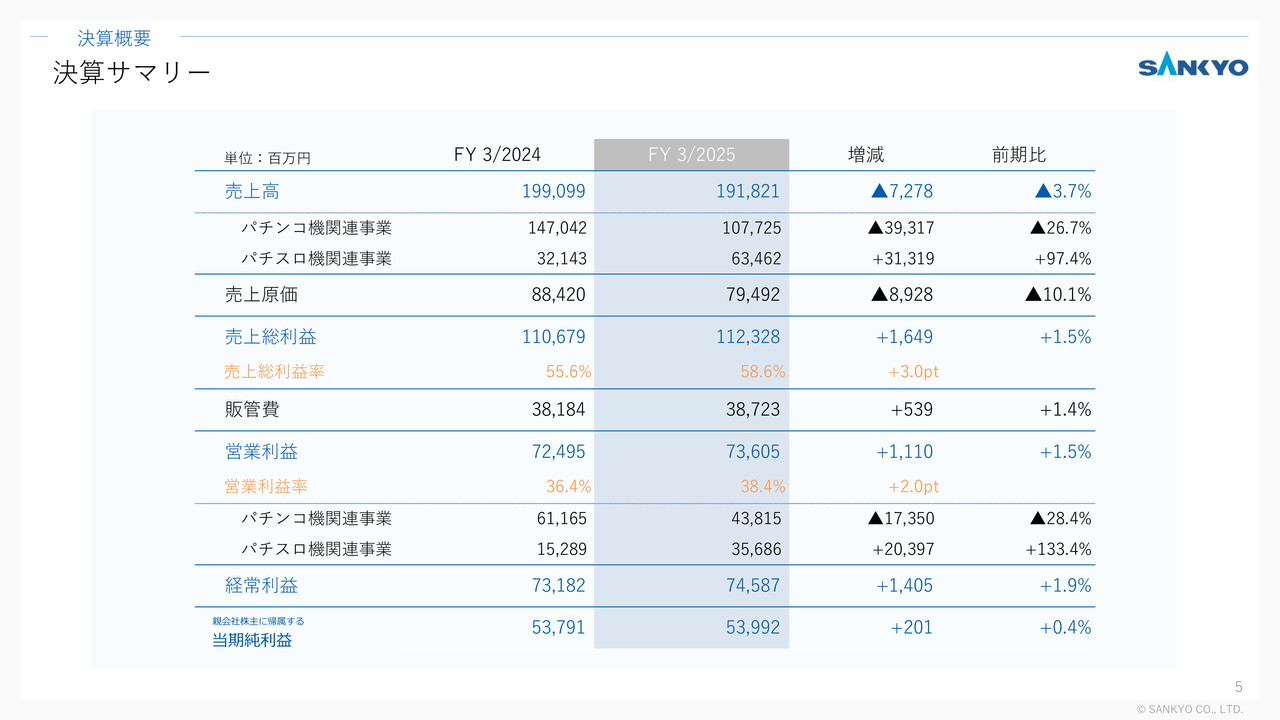Screen dimensions: 1280x720
Task: Click the © SANKYO CO., LTD. copyright text
Action: click(x=1190, y=709)
